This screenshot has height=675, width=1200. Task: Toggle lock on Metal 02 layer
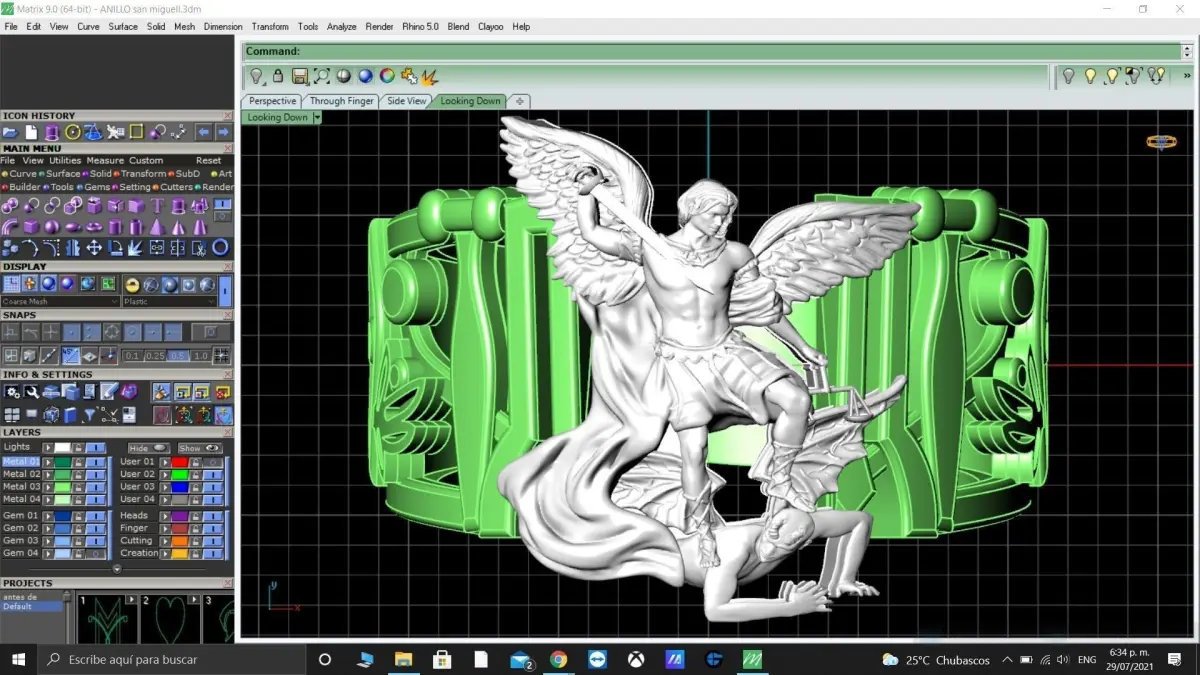[78, 475]
